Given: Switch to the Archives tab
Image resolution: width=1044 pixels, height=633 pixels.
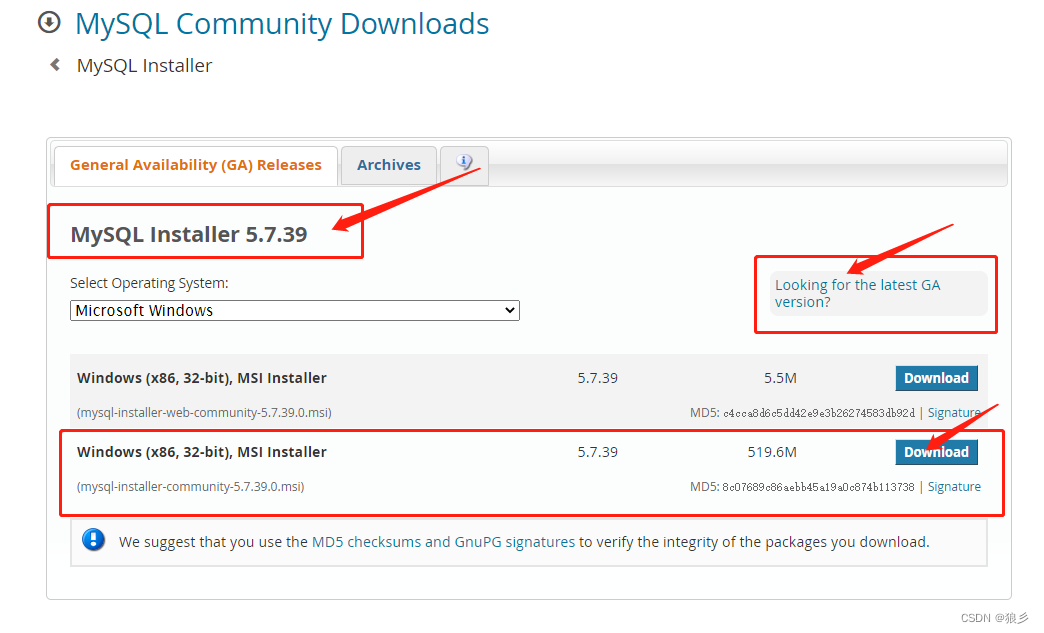Looking at the screenshot, I should pyautogui.click(x=389, y=165).
